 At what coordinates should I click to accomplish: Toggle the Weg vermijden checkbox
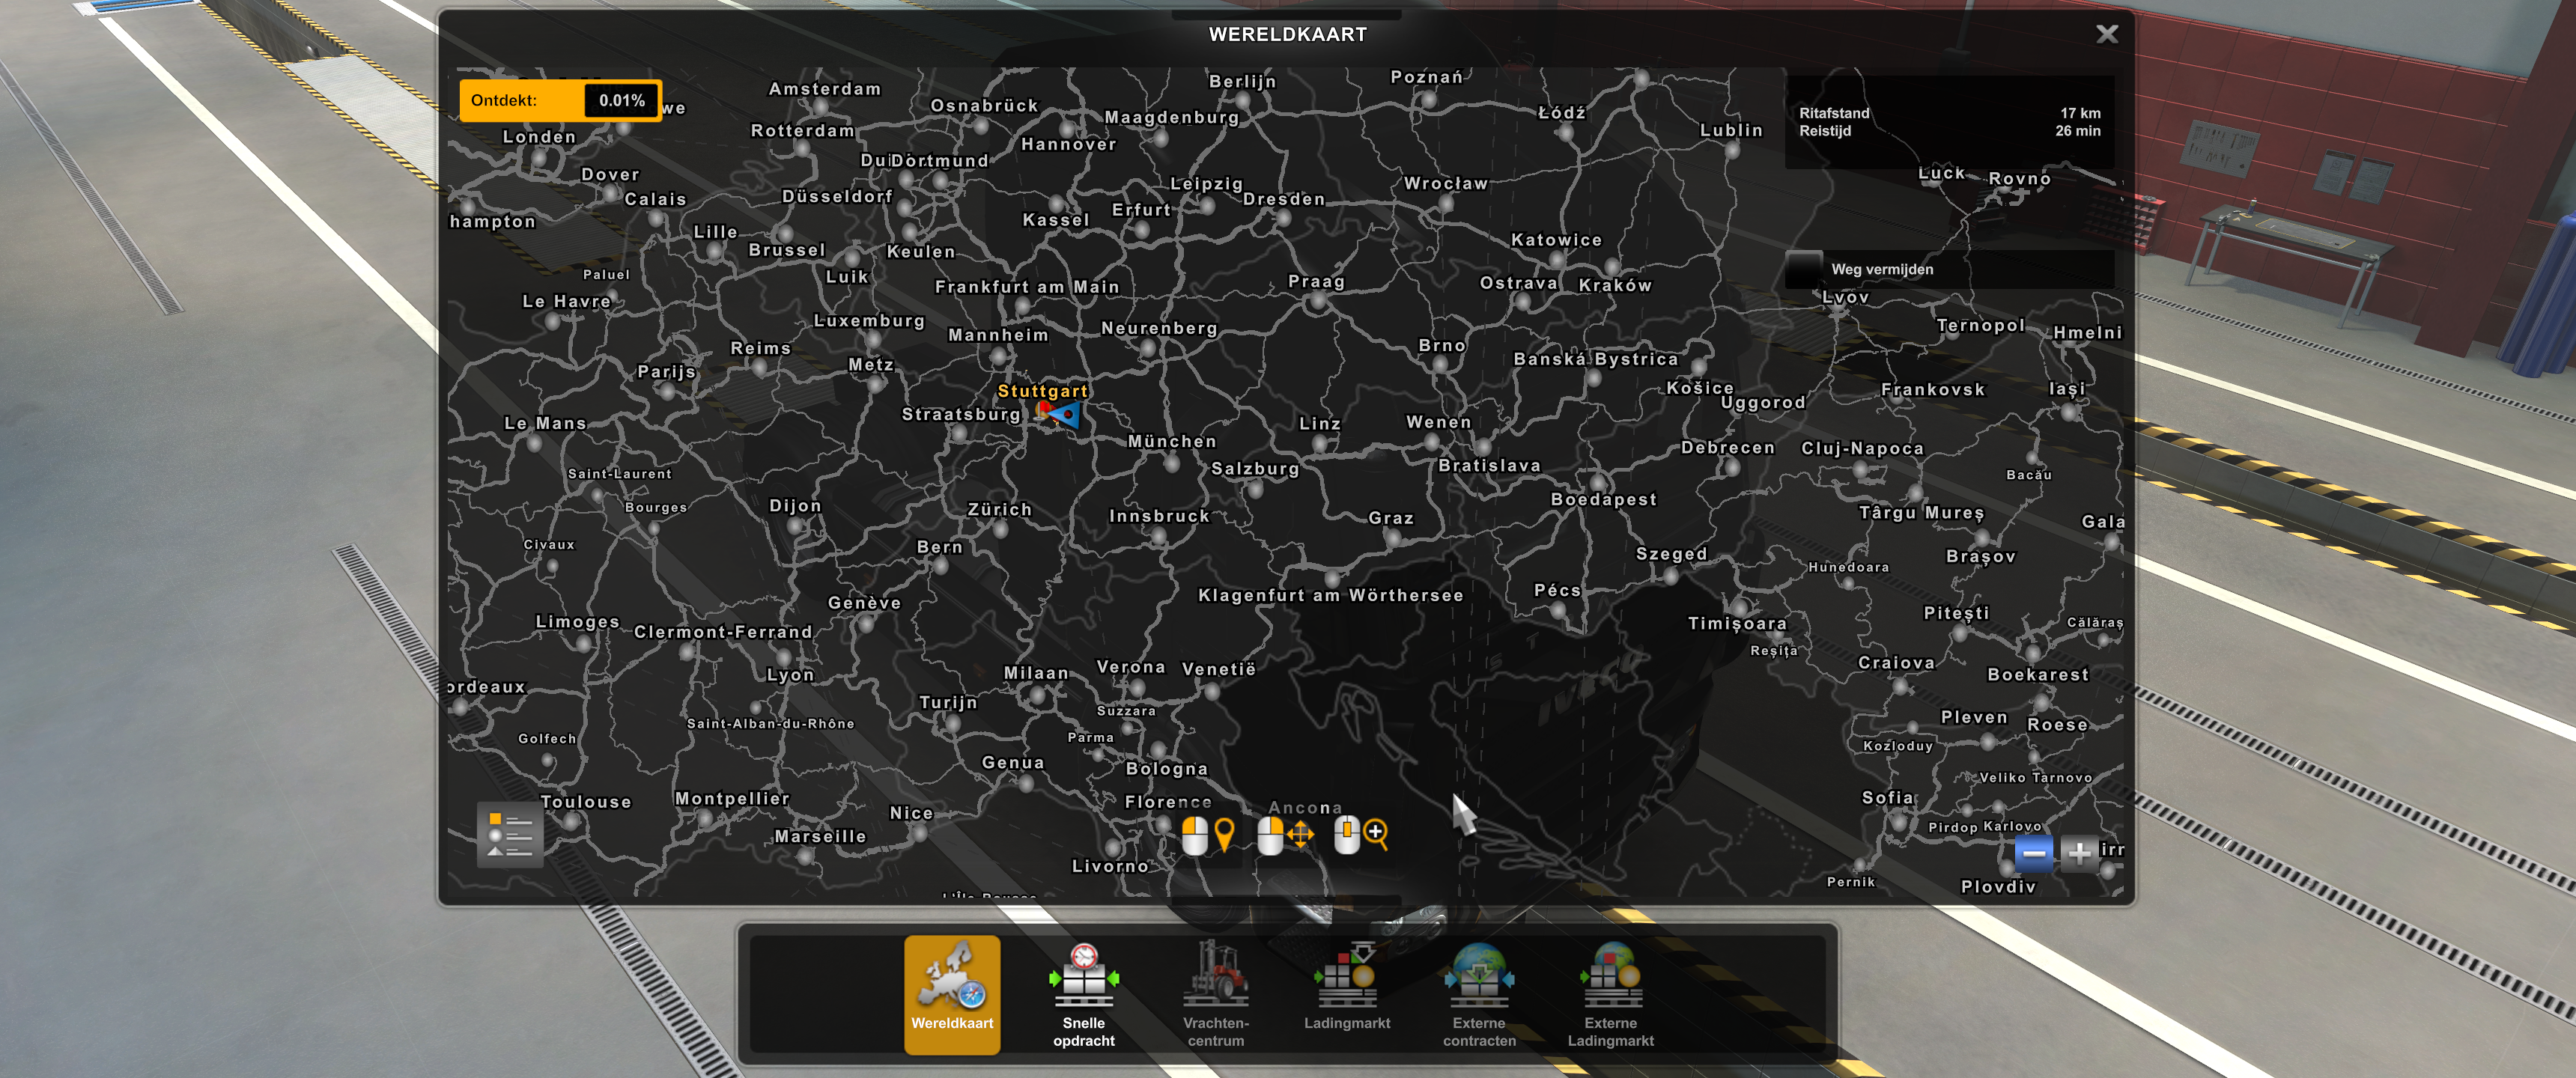pos(1805,269)
